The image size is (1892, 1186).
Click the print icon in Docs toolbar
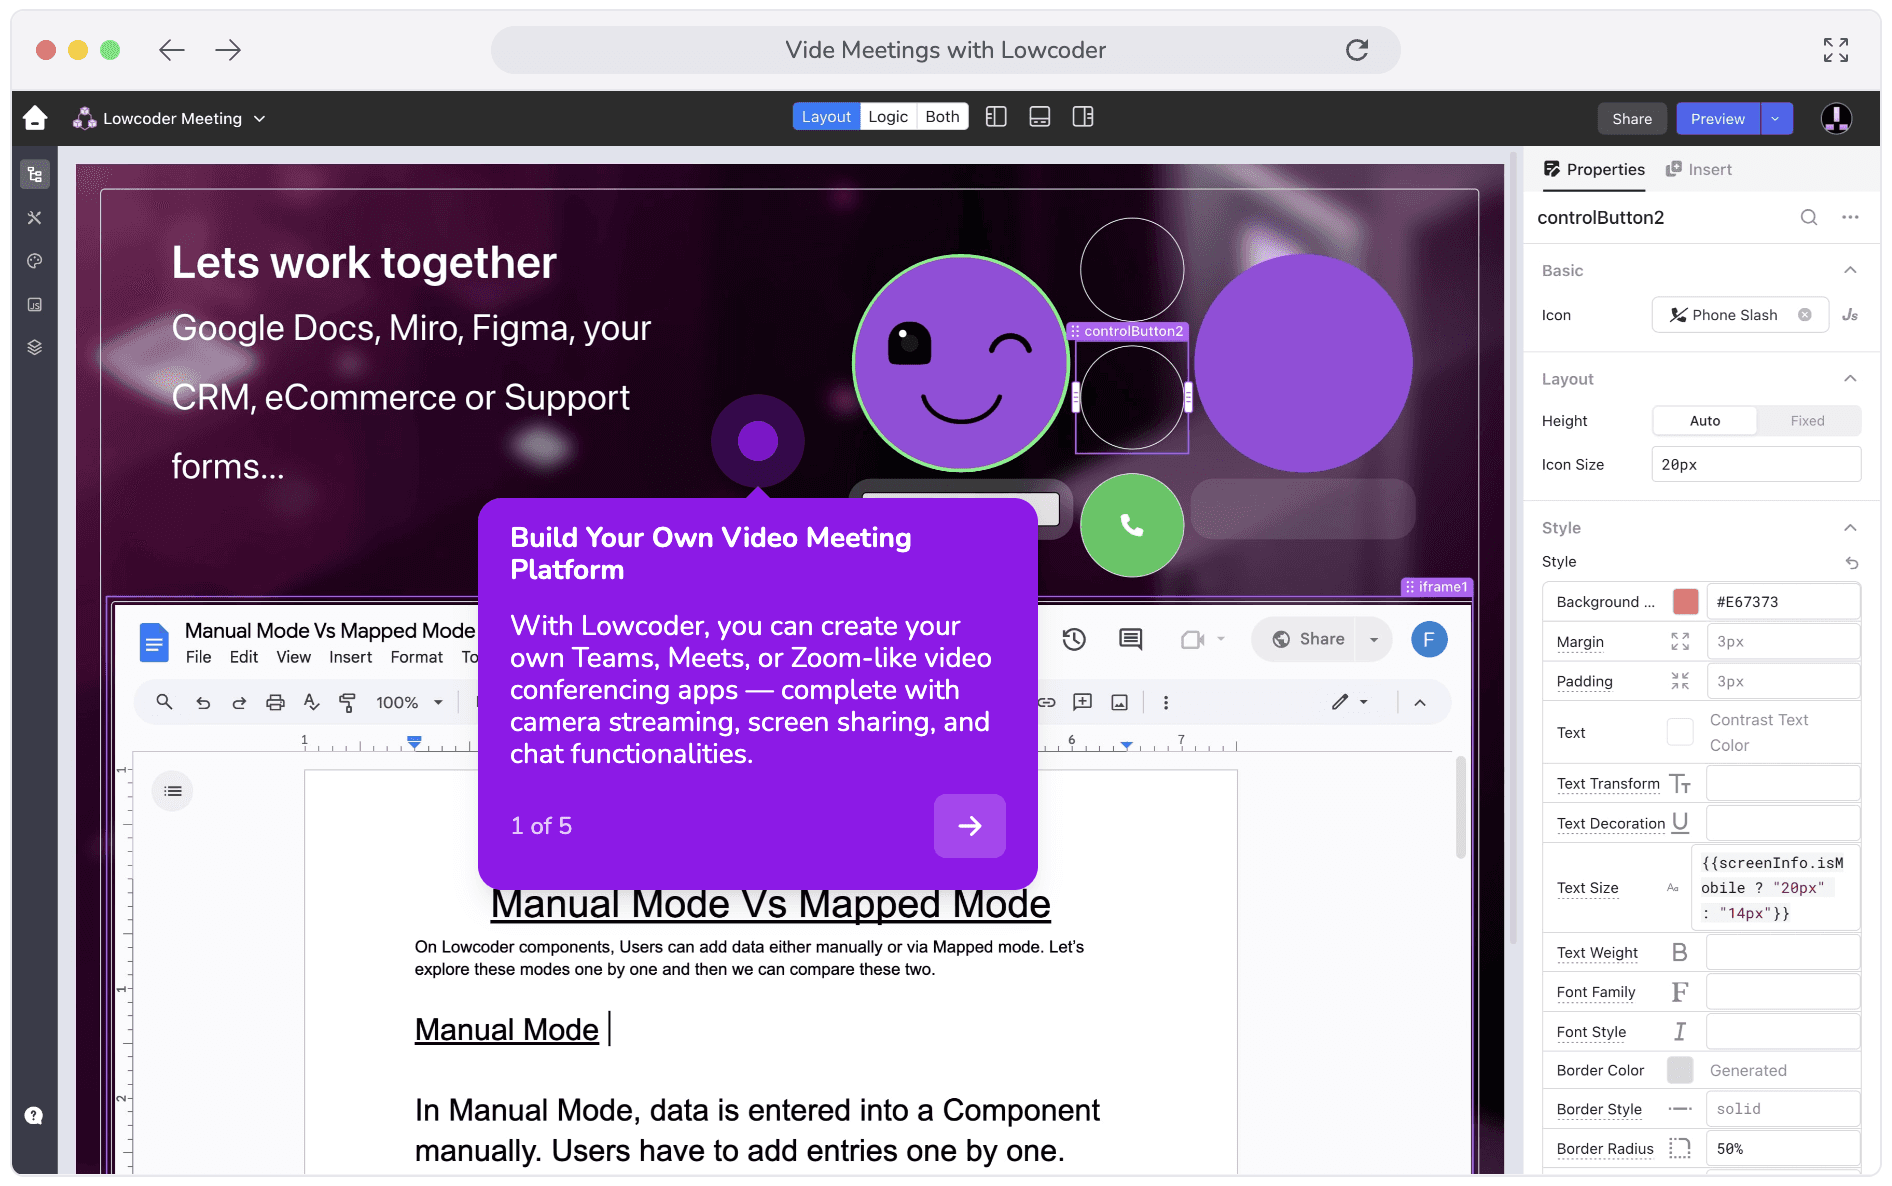click(275, 703)
